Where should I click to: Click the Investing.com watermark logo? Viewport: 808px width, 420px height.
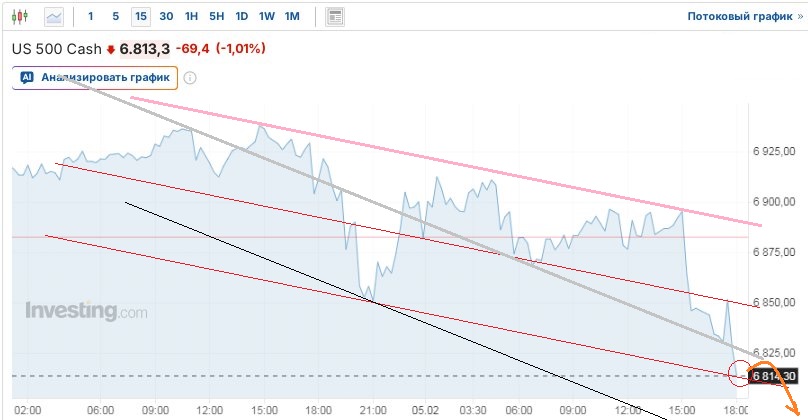point(86,311)
